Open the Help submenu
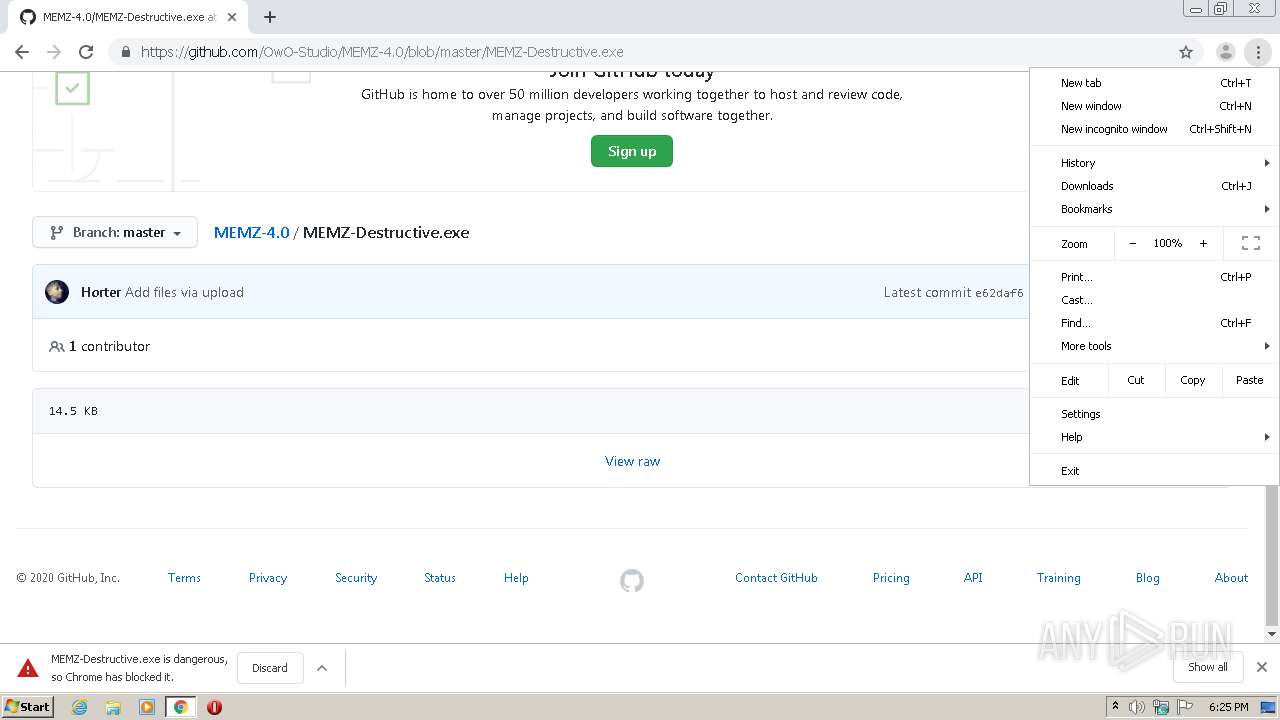Viewport: 1280px width, 720px height. click(1155, 437)
